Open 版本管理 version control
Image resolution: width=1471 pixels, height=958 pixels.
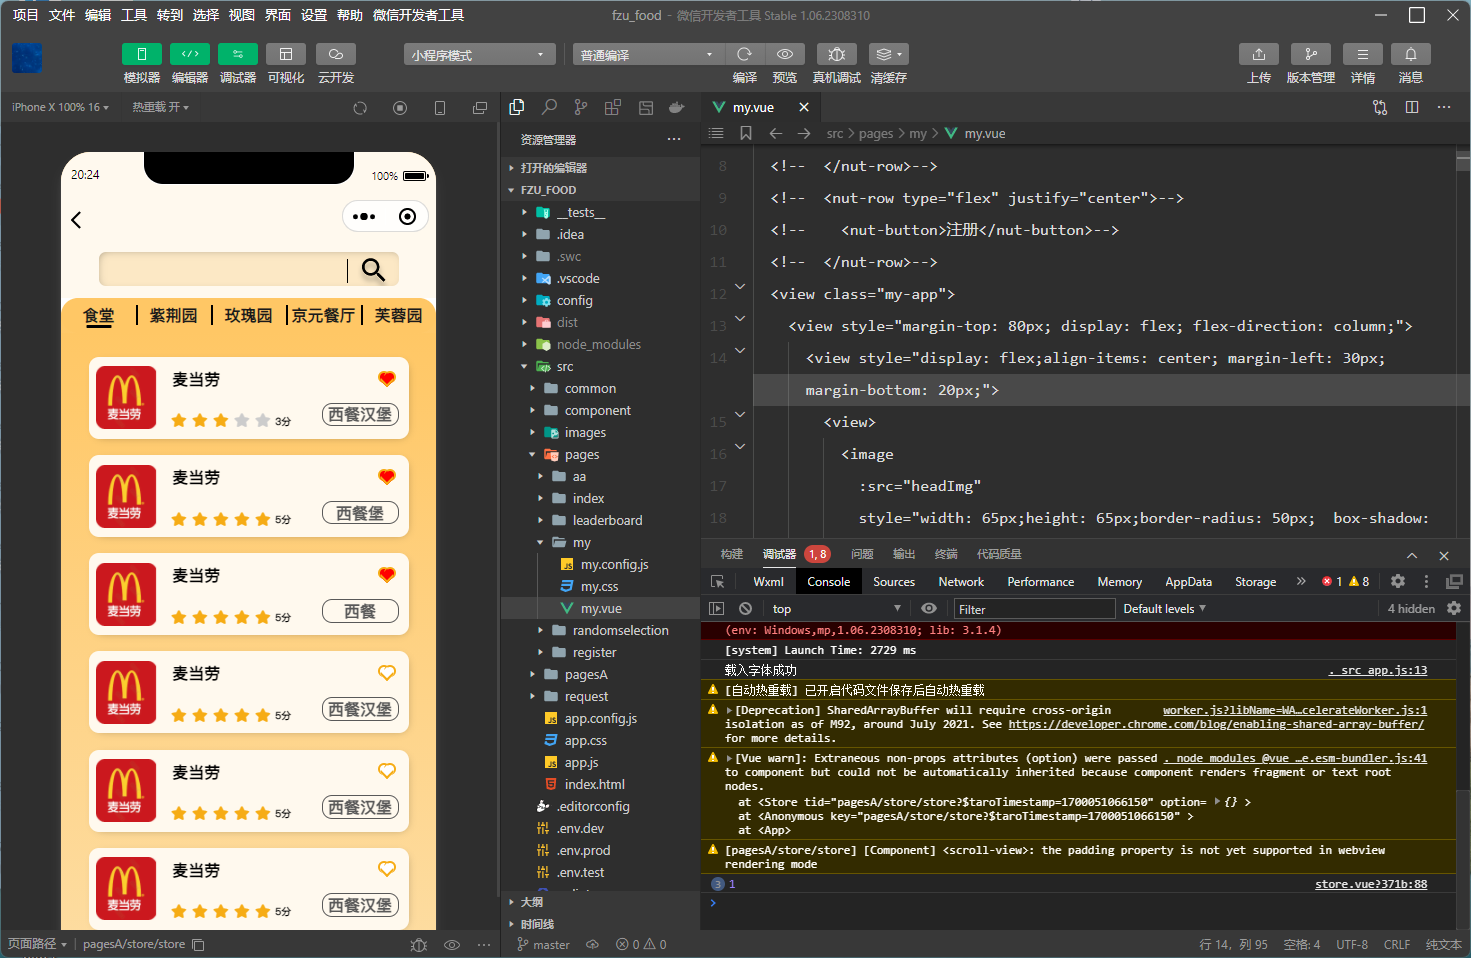[x=1310, y=54]
